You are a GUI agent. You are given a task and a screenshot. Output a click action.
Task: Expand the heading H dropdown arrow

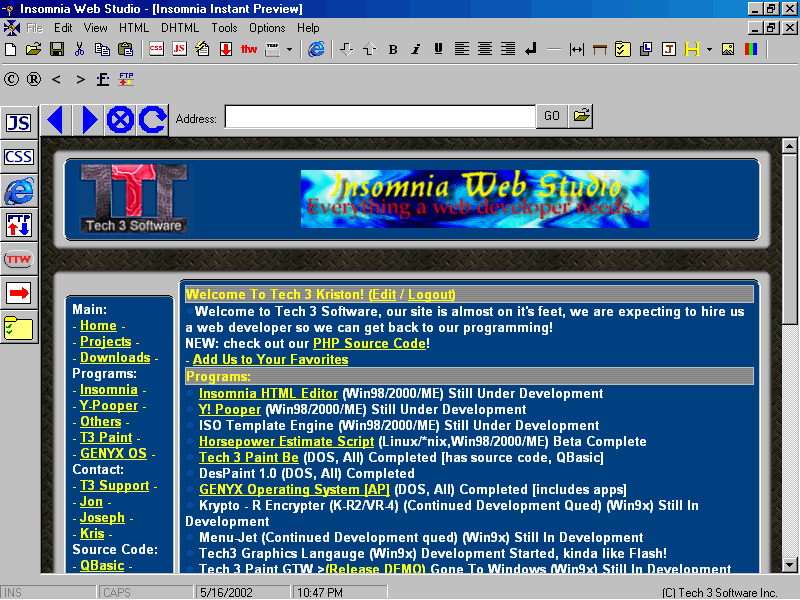(x=709, y=49)
